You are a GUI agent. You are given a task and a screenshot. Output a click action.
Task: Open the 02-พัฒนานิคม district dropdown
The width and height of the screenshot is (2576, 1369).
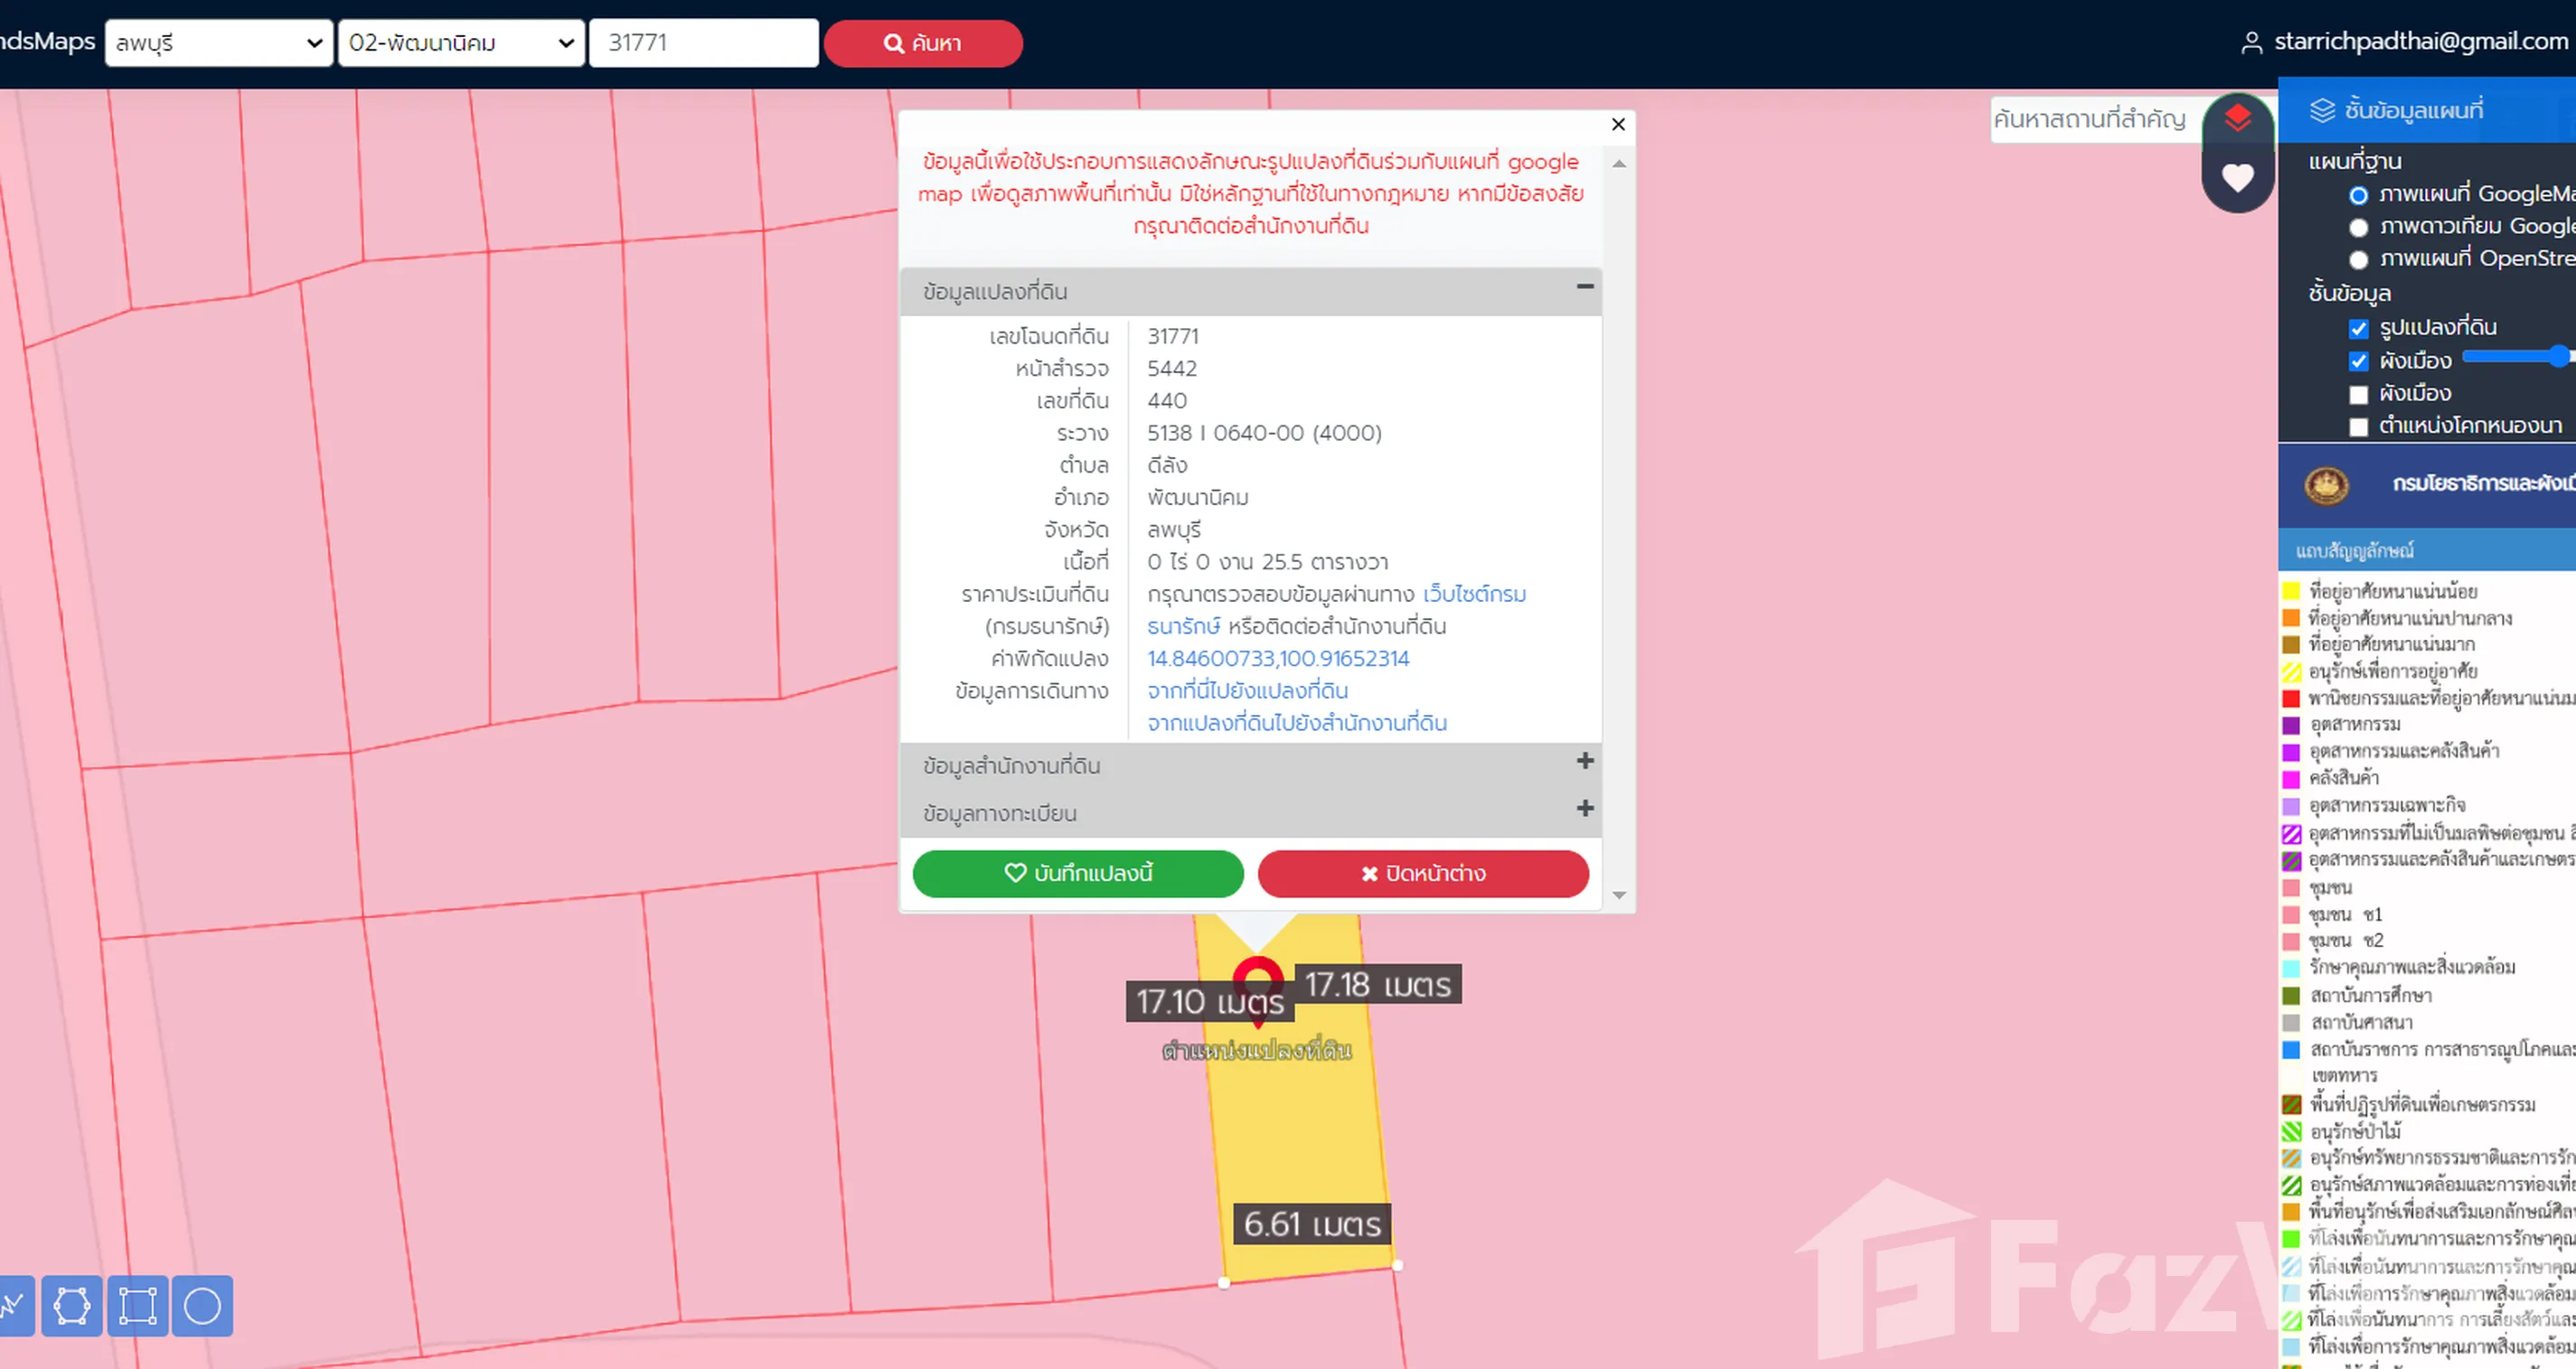[x=461, y=43]
